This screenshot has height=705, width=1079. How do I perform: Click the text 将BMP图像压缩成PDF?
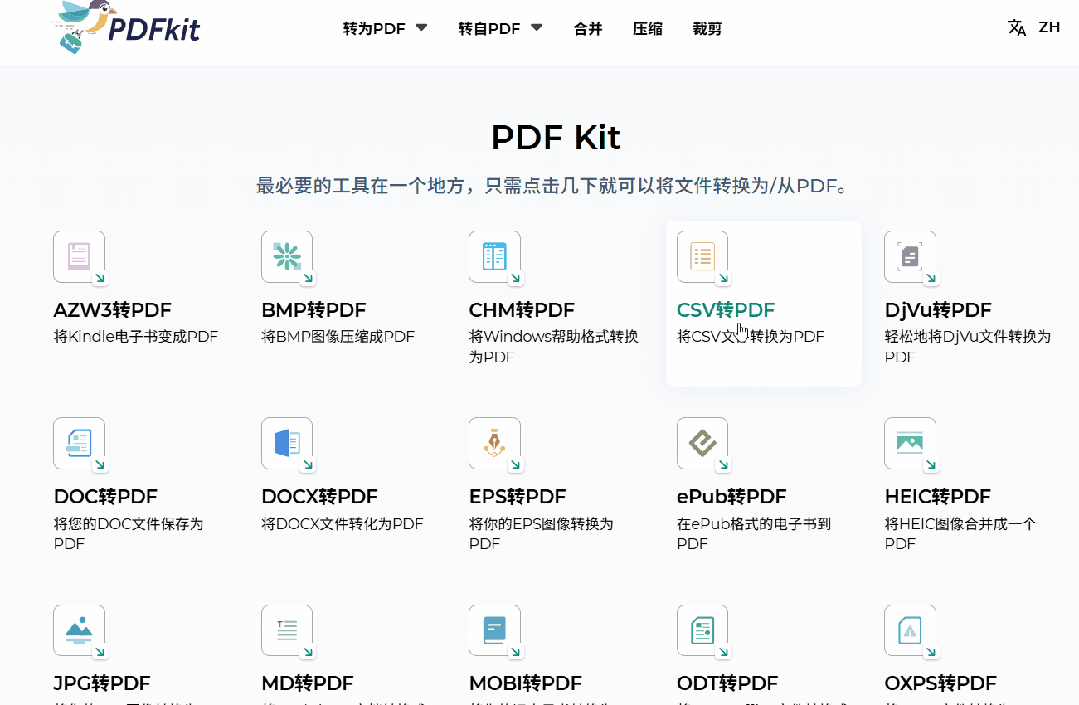[x=338, y=336]
